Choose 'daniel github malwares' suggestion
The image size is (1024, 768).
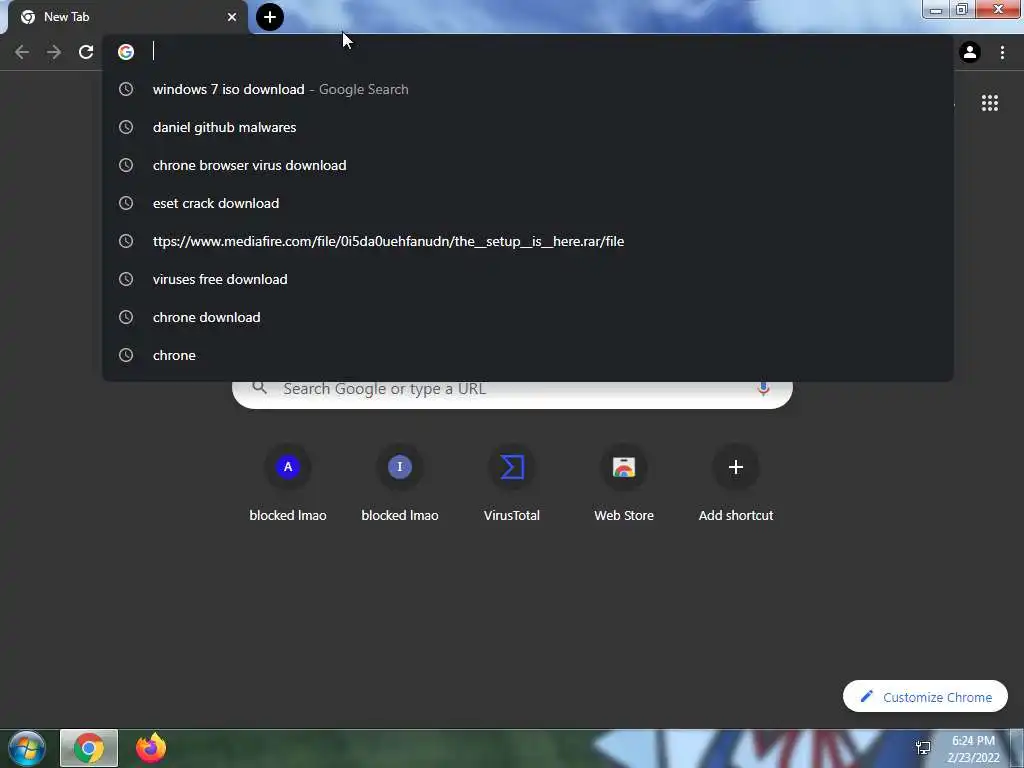528,127
